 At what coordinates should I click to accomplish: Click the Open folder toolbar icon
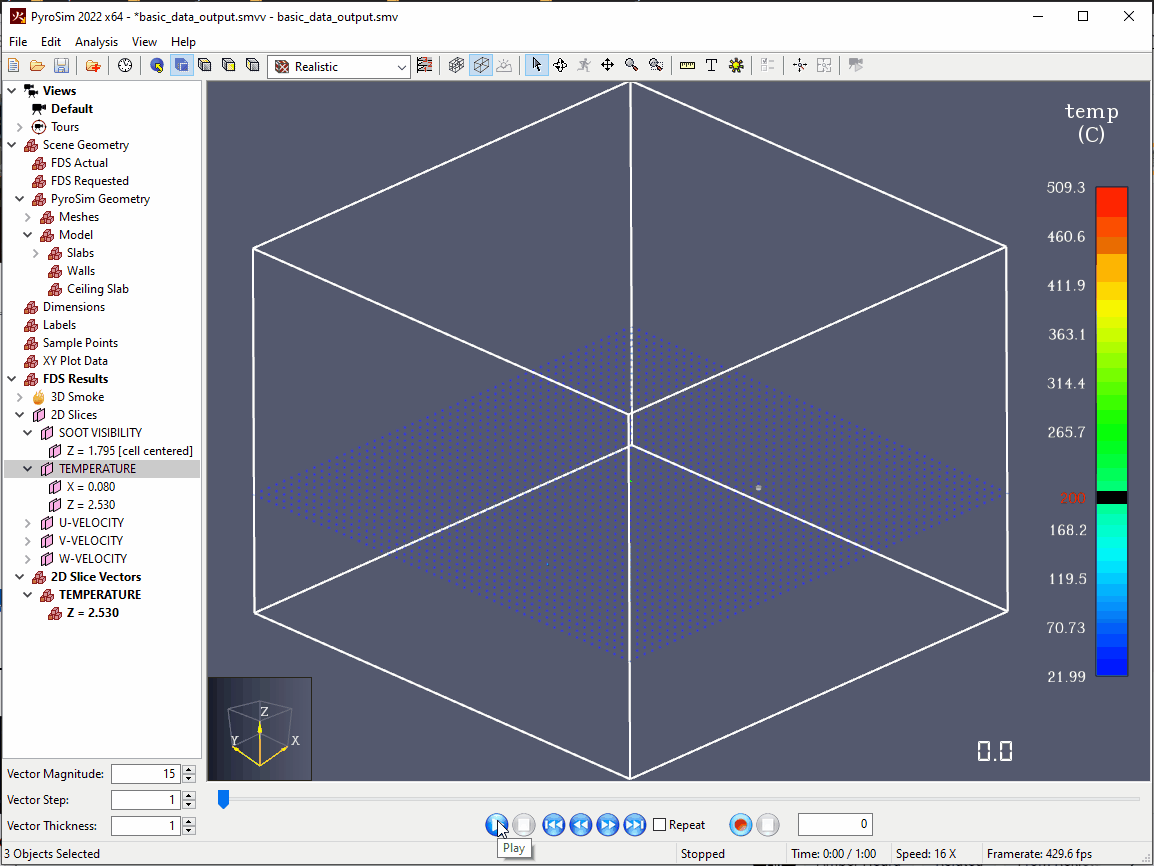pos(37,65)
